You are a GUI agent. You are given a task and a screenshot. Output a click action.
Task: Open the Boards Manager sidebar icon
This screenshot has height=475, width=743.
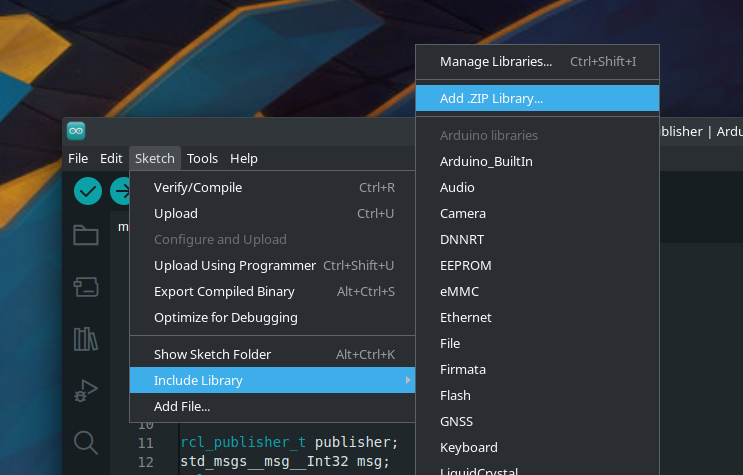point(86,287)
